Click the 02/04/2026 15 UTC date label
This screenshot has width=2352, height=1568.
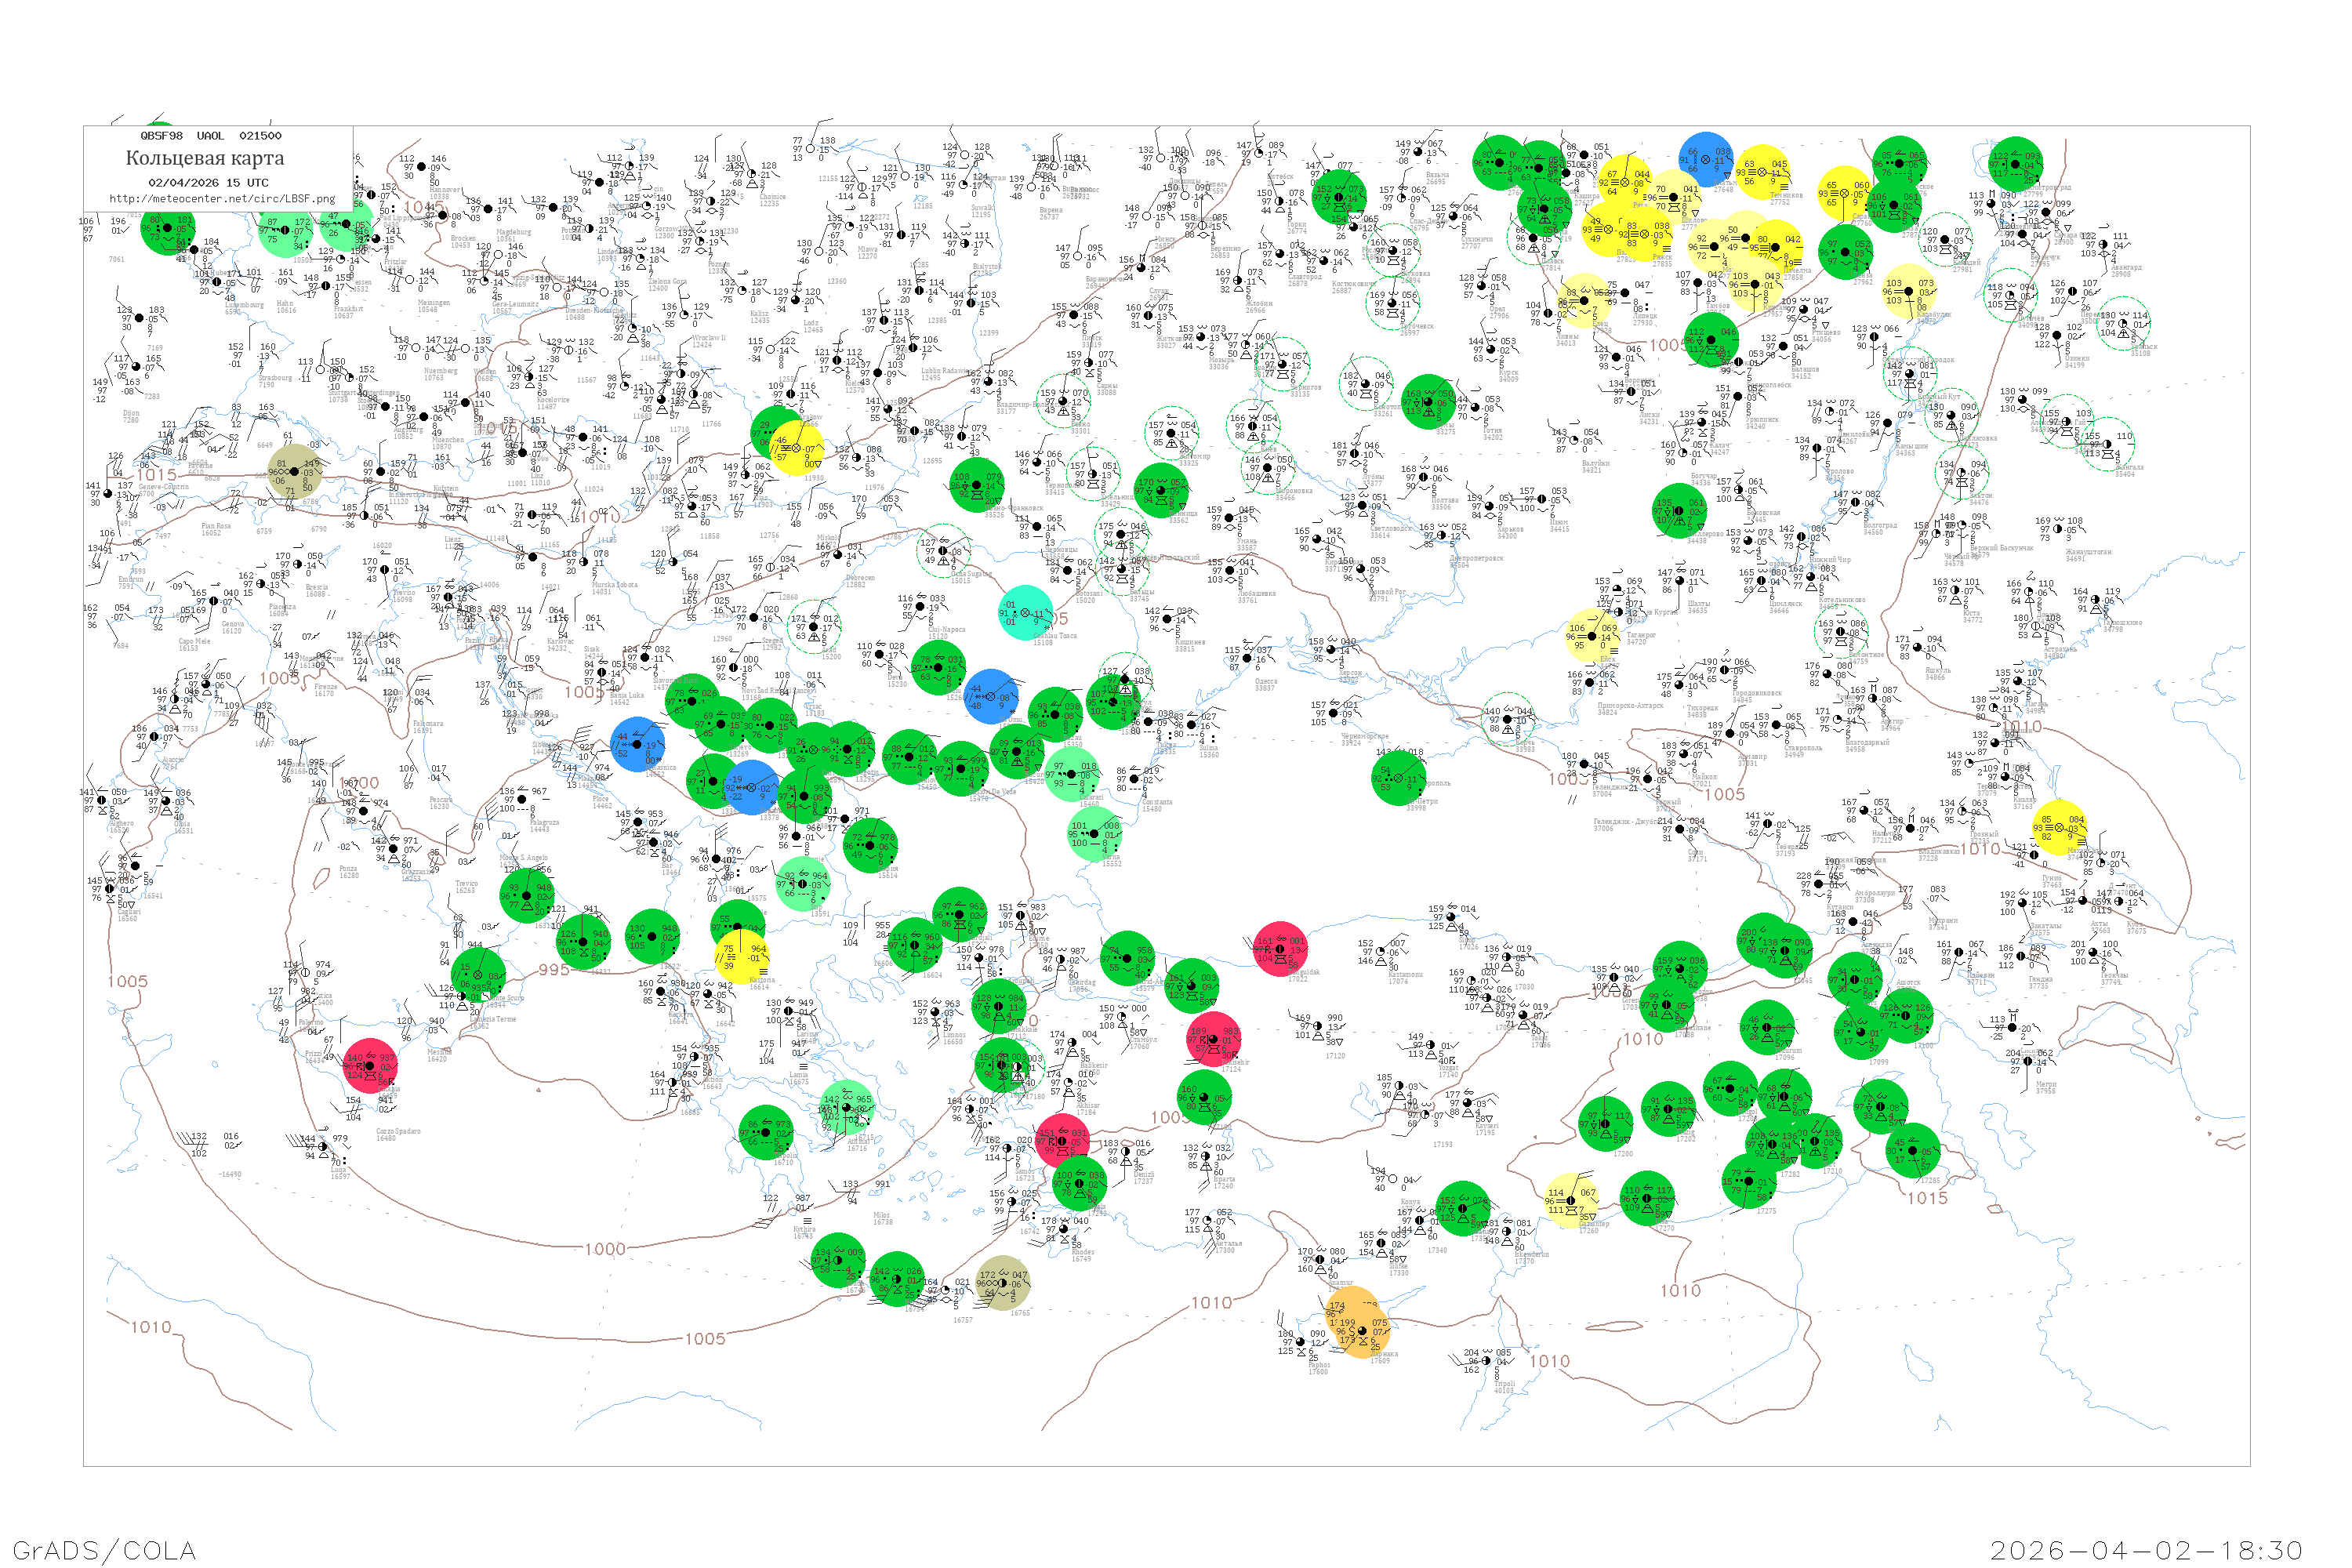coord(208,183)
